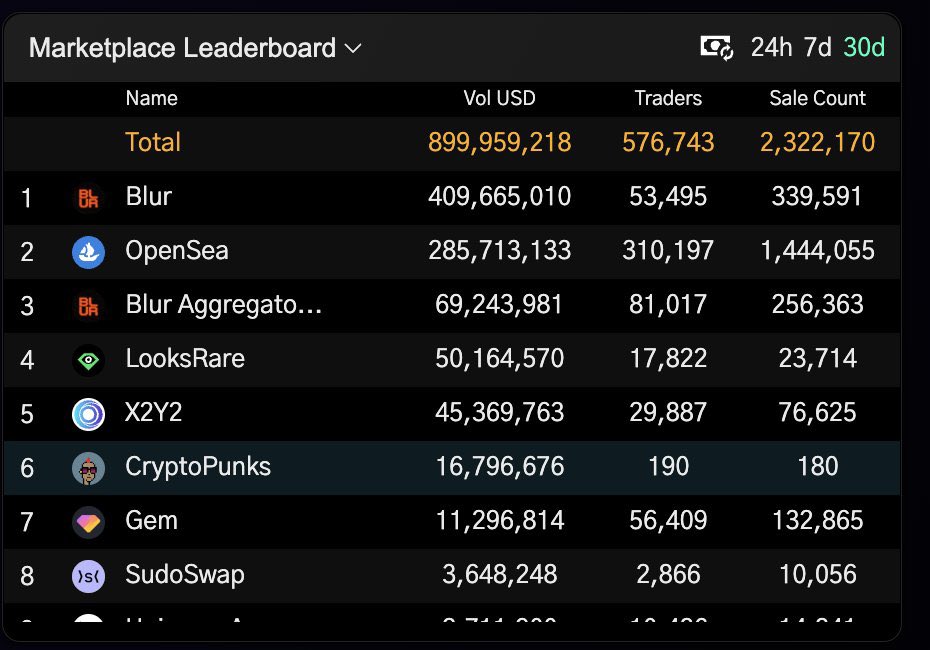Open the Marketplace Leaderboard dropdown chevron

353,49
